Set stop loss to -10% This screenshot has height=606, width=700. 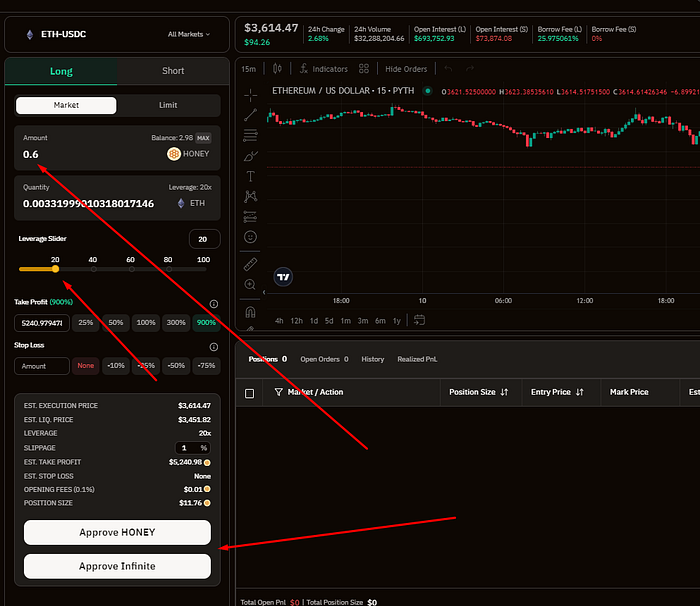coord(116,366)
